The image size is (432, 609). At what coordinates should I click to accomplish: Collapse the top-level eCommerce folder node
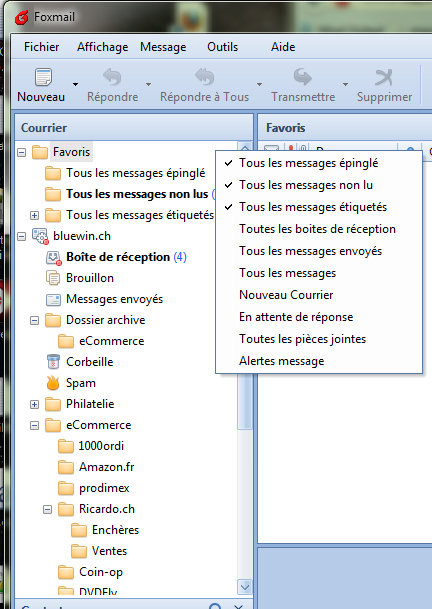tap(35, 425)
